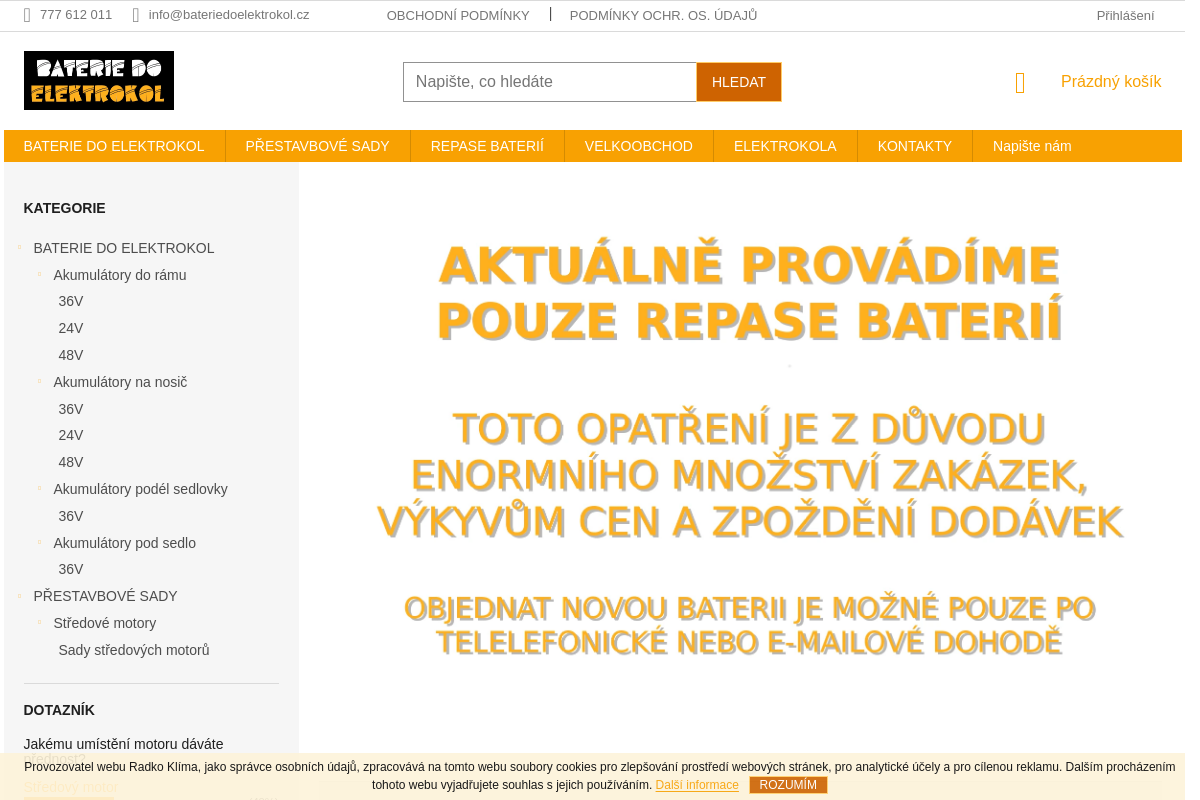Screen dimensions: 1200x800
Task: Select BATERIE DO ELEKTROKOL in the category tree
Action: pyautogui.click(x=124, y=248)
